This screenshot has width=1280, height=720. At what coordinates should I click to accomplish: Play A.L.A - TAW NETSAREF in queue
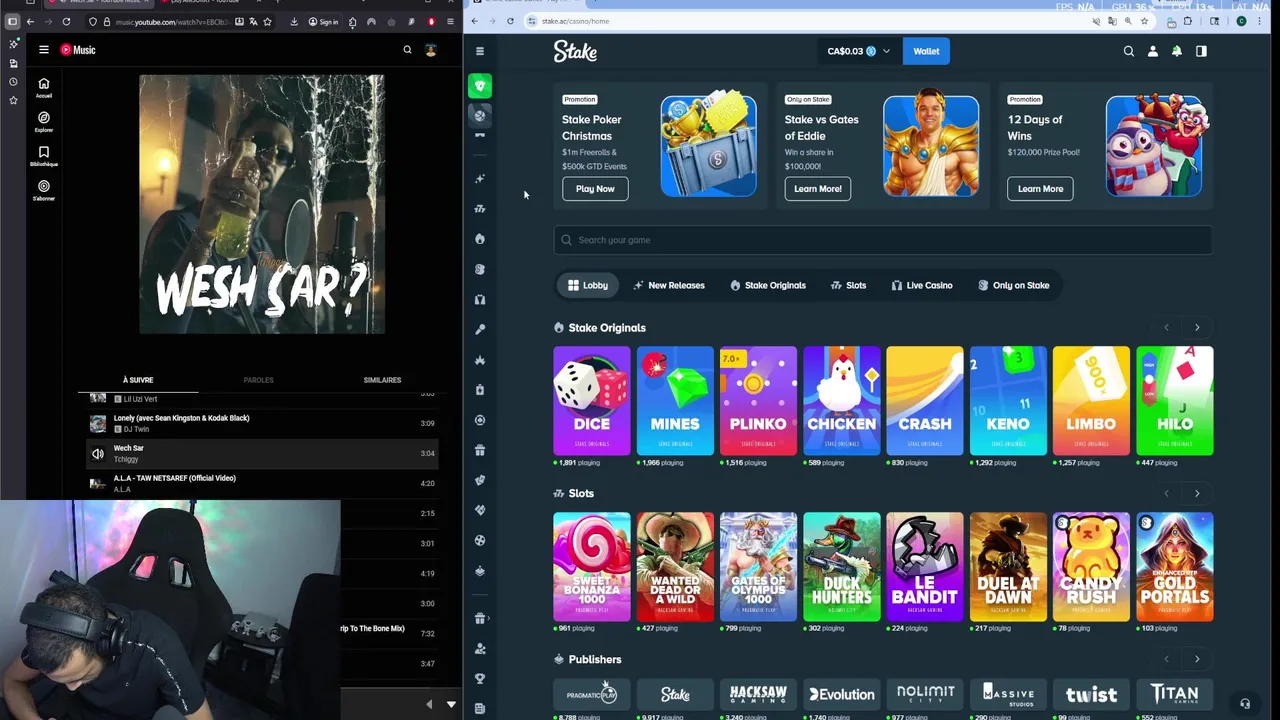coord(260,483)
